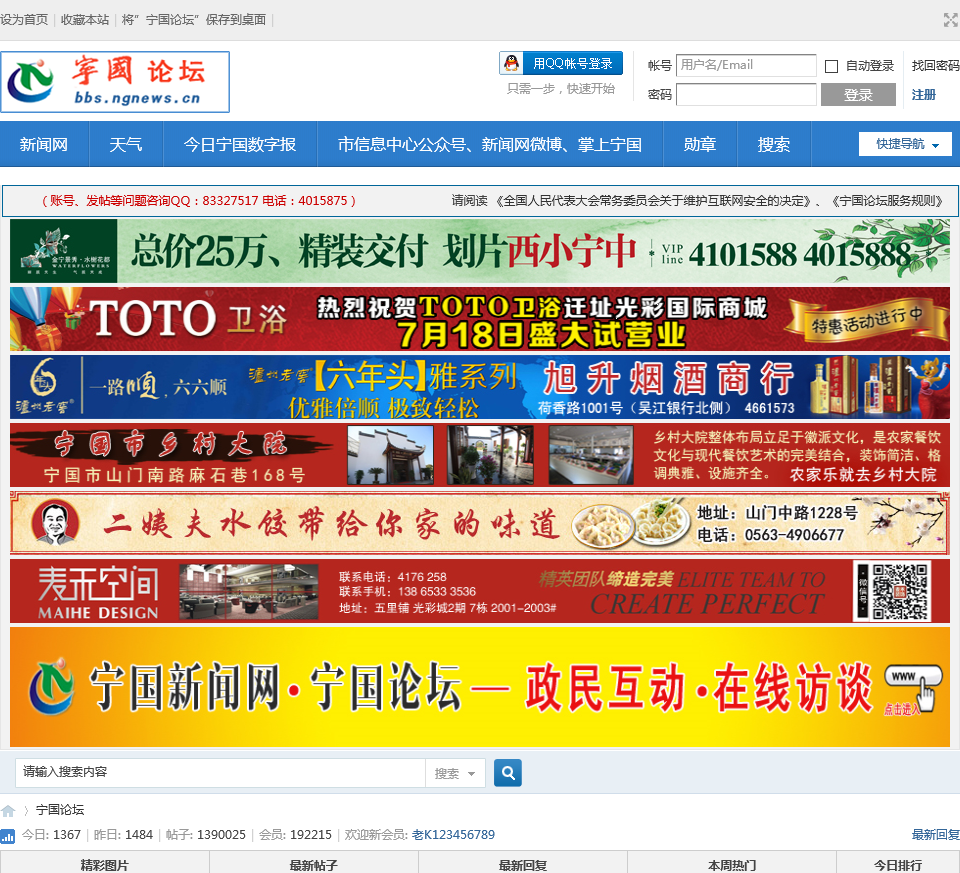
Task: Open the 快捷导航 dropdown
Action: [x=905, y=144]
